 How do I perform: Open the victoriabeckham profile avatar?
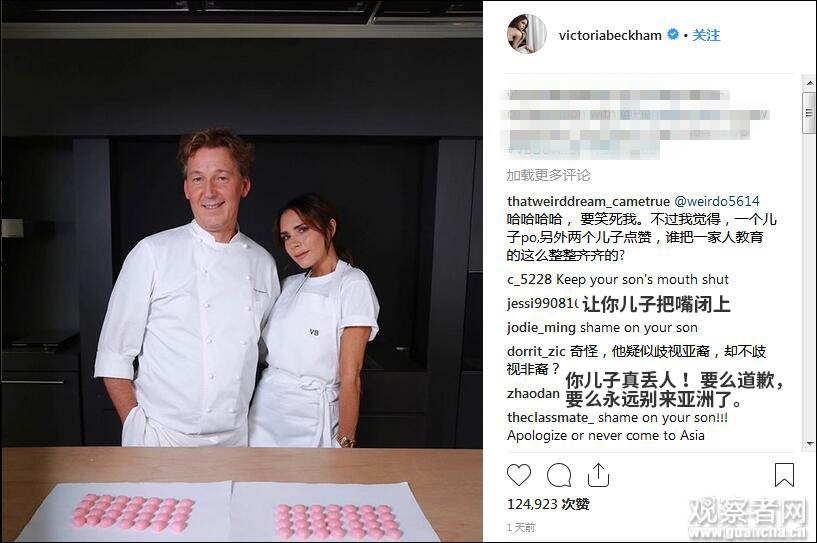click(527, 34)
